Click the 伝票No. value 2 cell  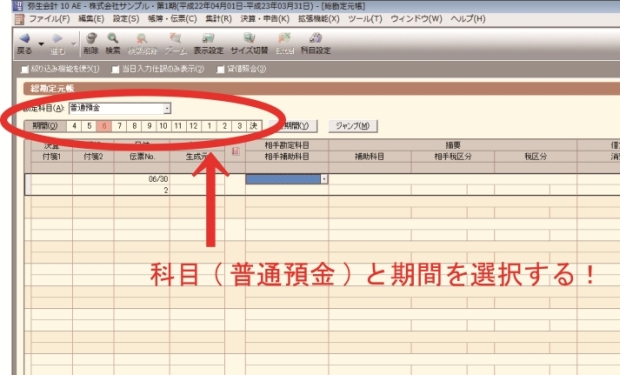142,190
